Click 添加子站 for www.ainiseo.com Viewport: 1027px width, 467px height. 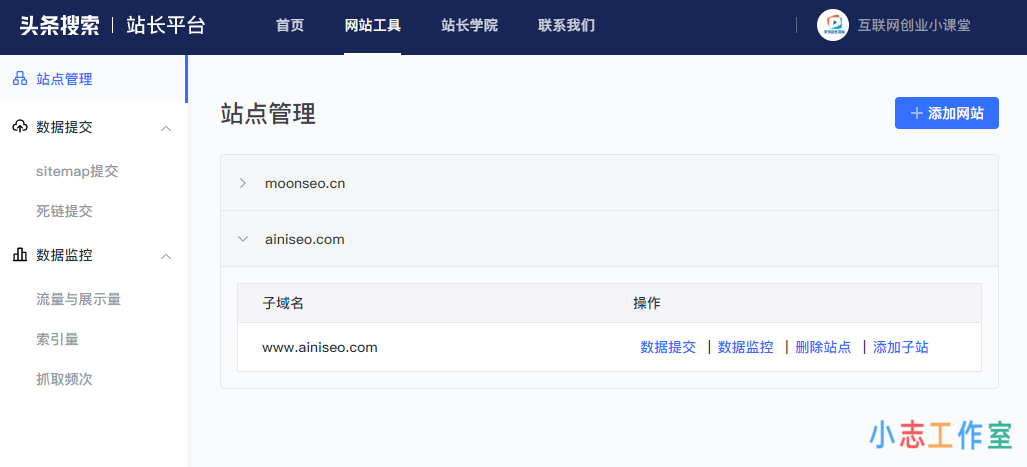coord(901,347)
